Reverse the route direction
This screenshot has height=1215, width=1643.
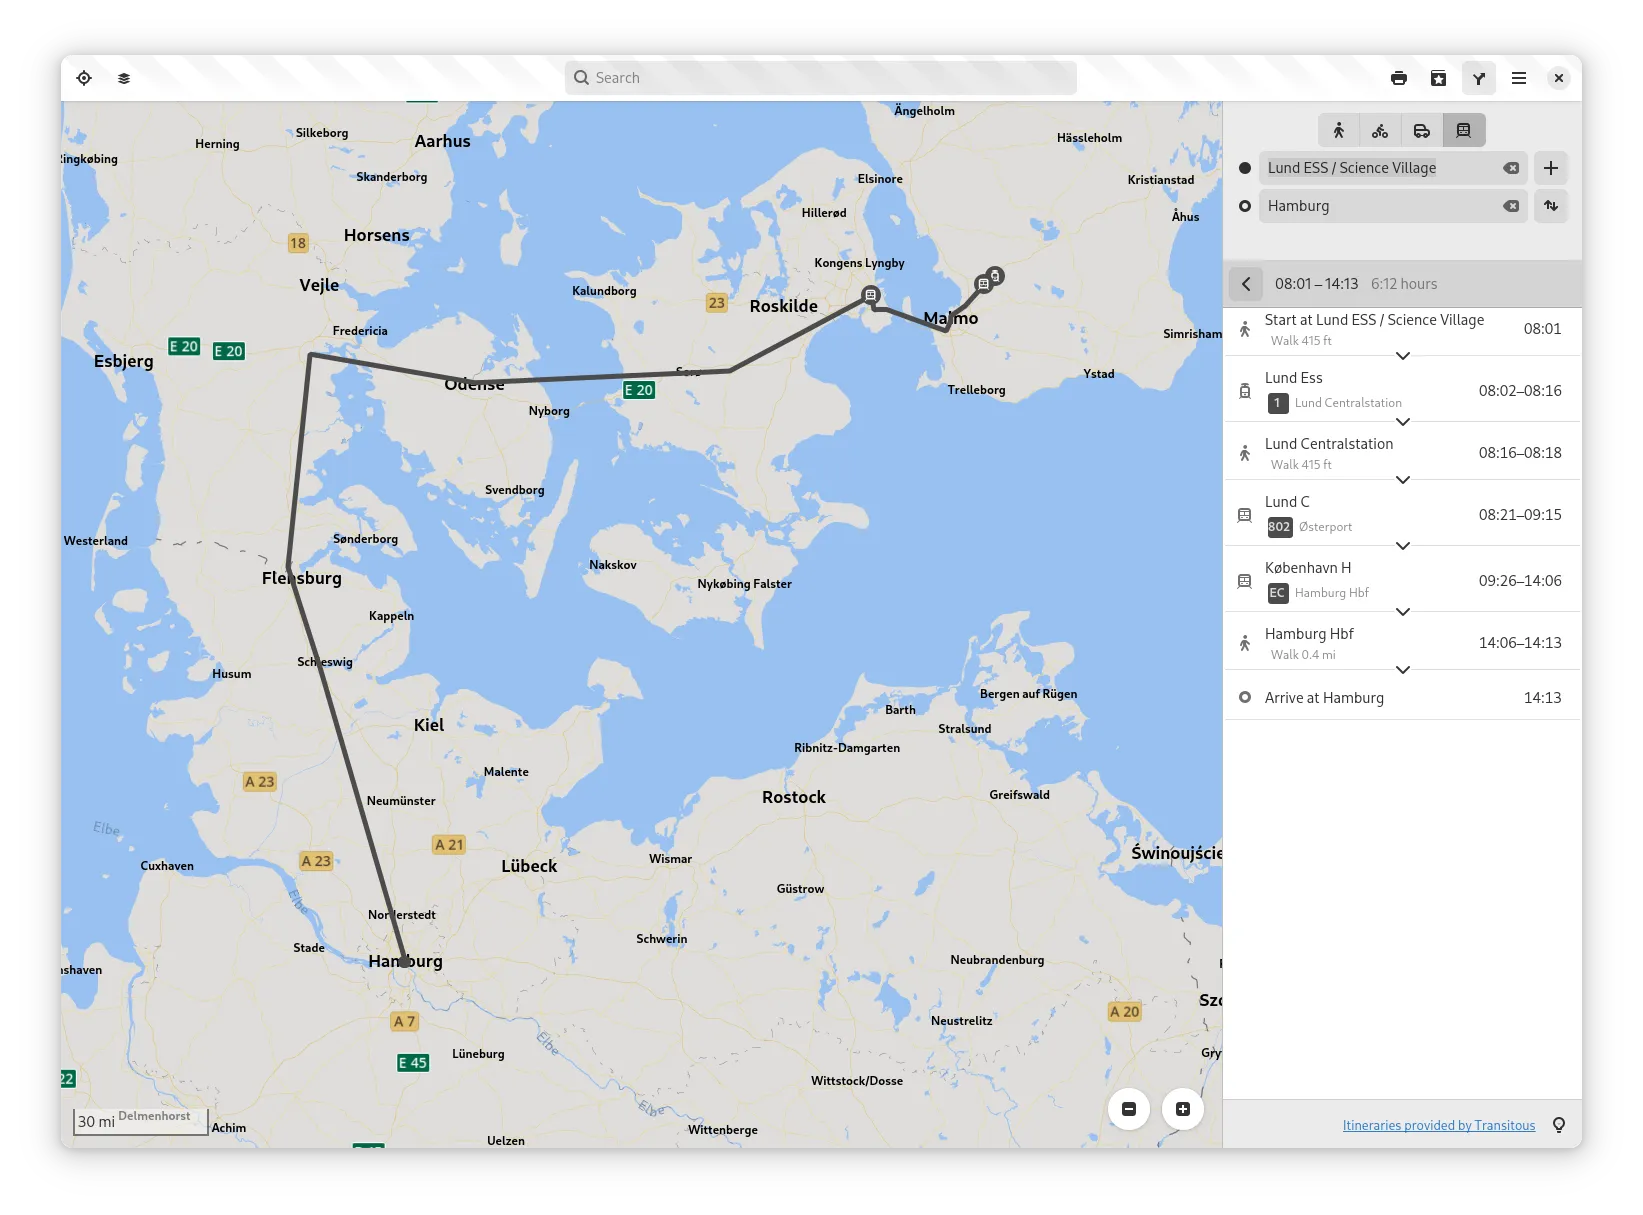pos(1551,206)
